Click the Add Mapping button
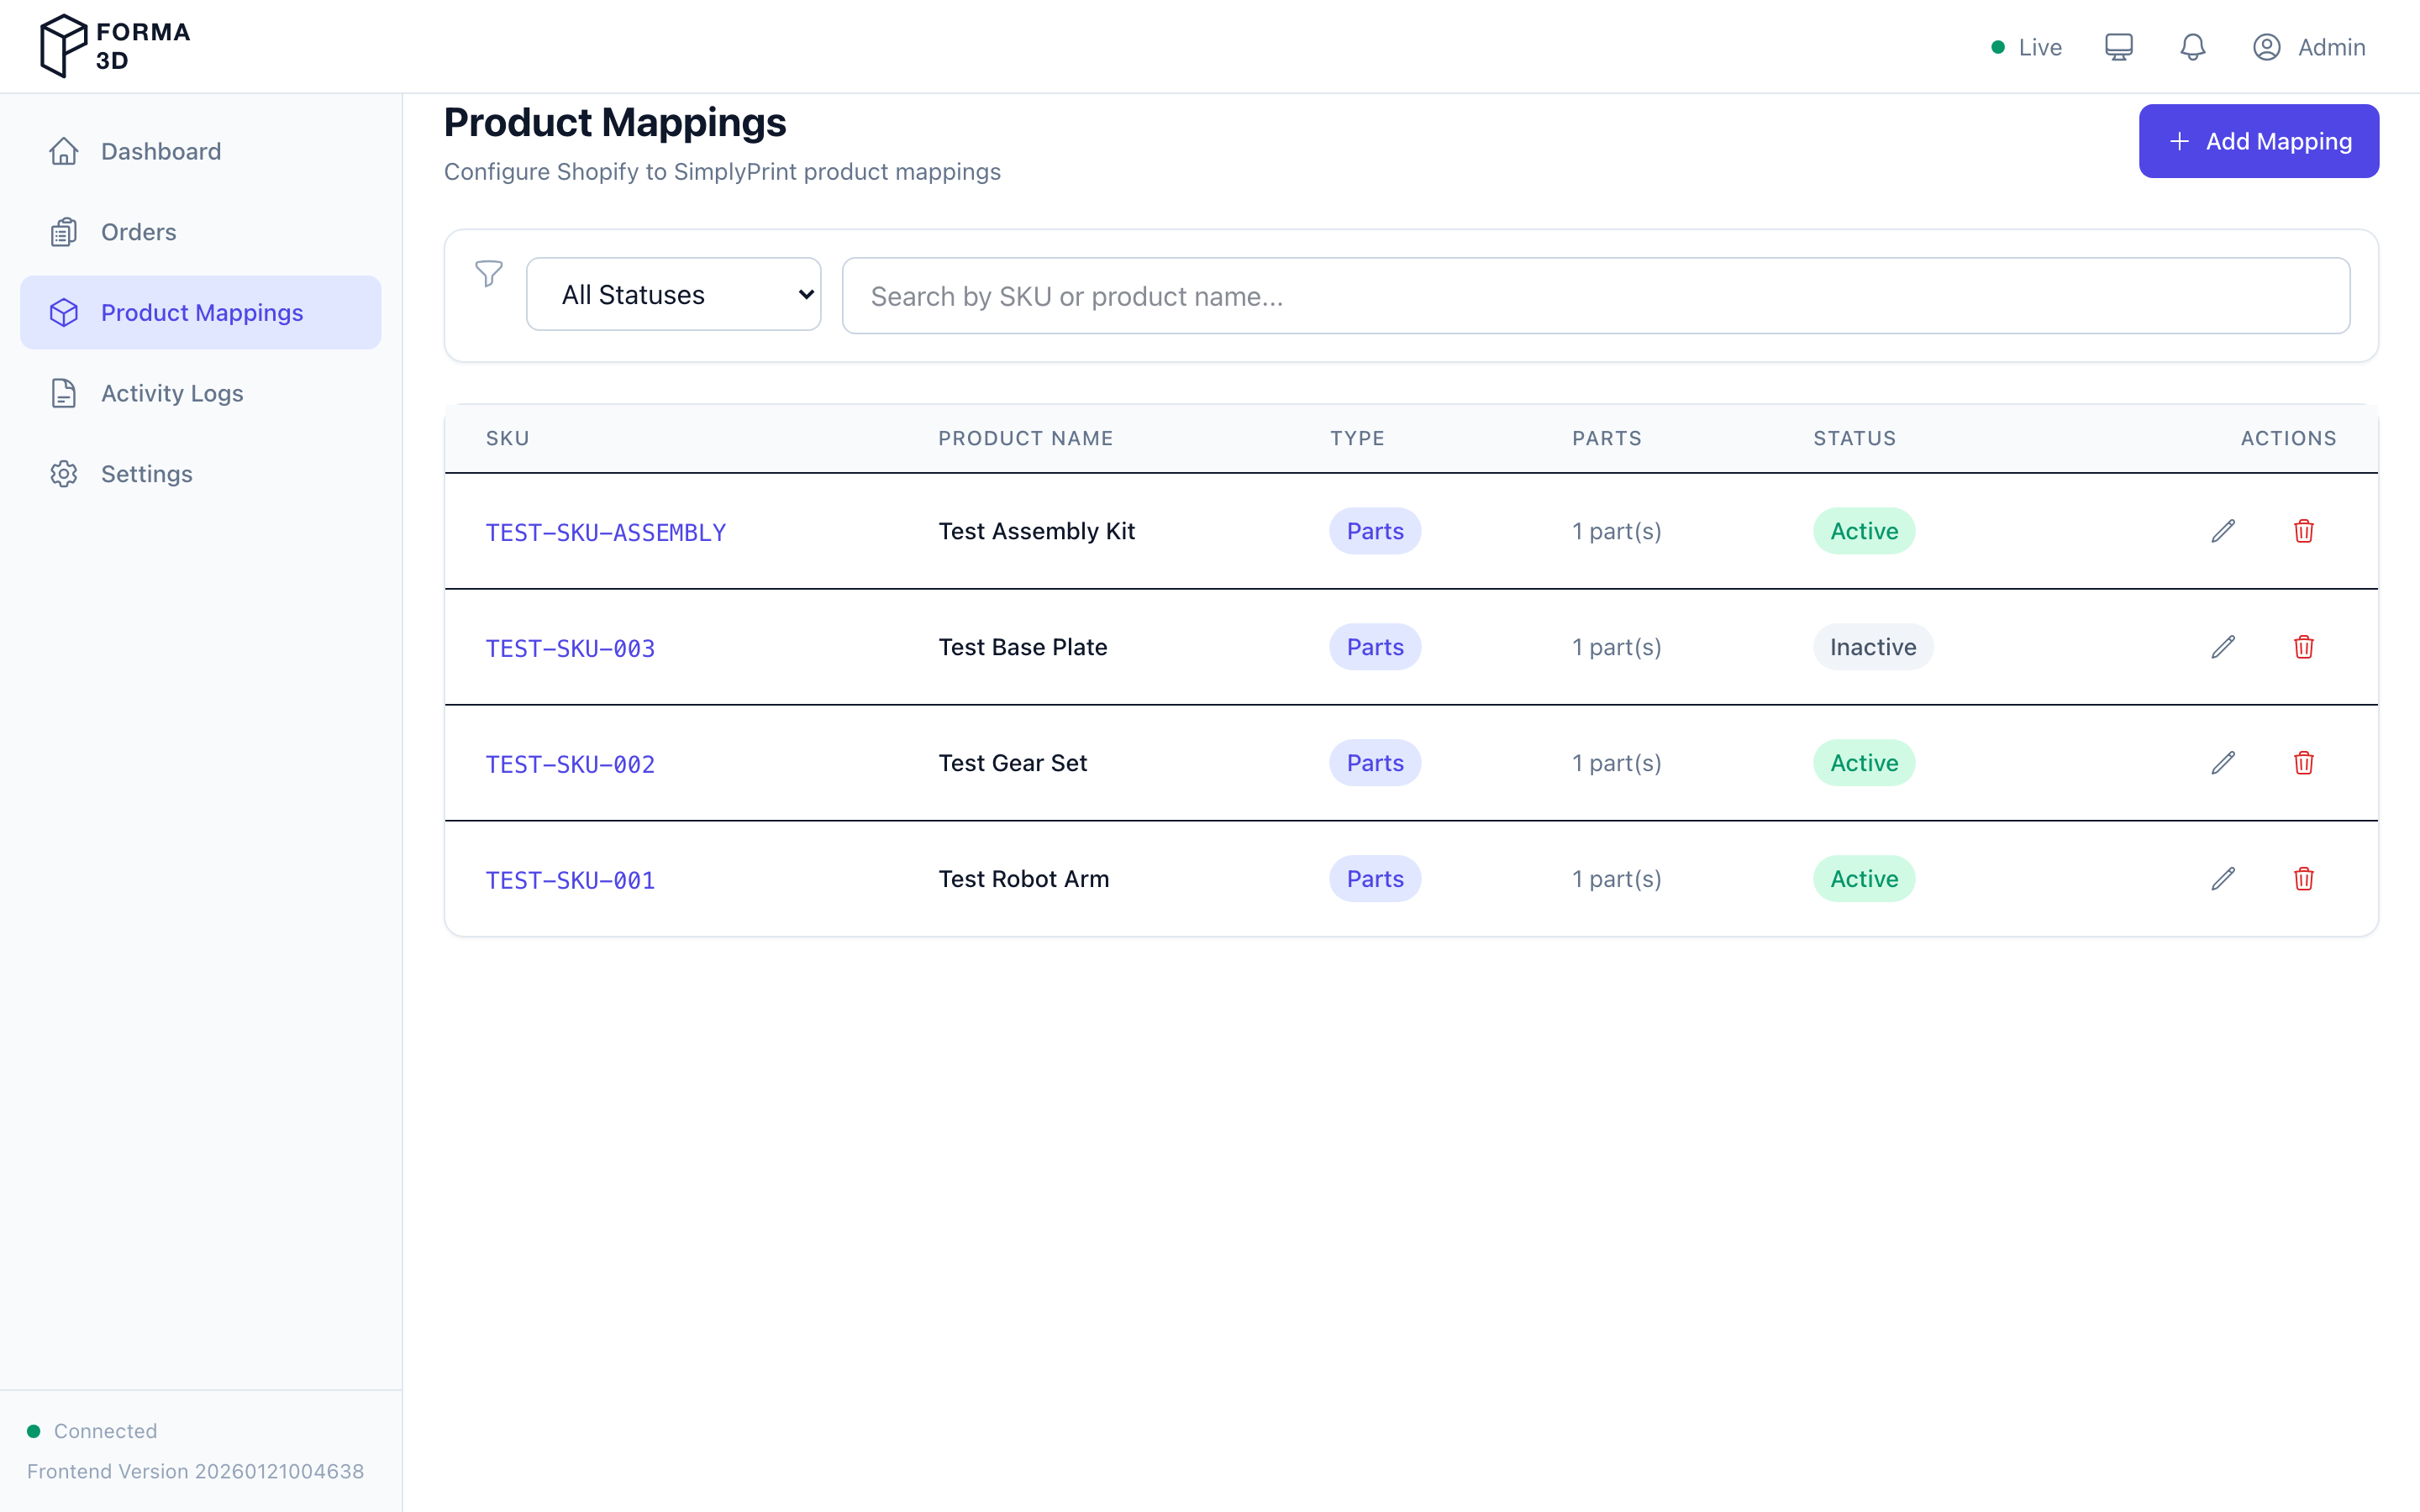The image size is (2420, 1512). coord(2258,141)
